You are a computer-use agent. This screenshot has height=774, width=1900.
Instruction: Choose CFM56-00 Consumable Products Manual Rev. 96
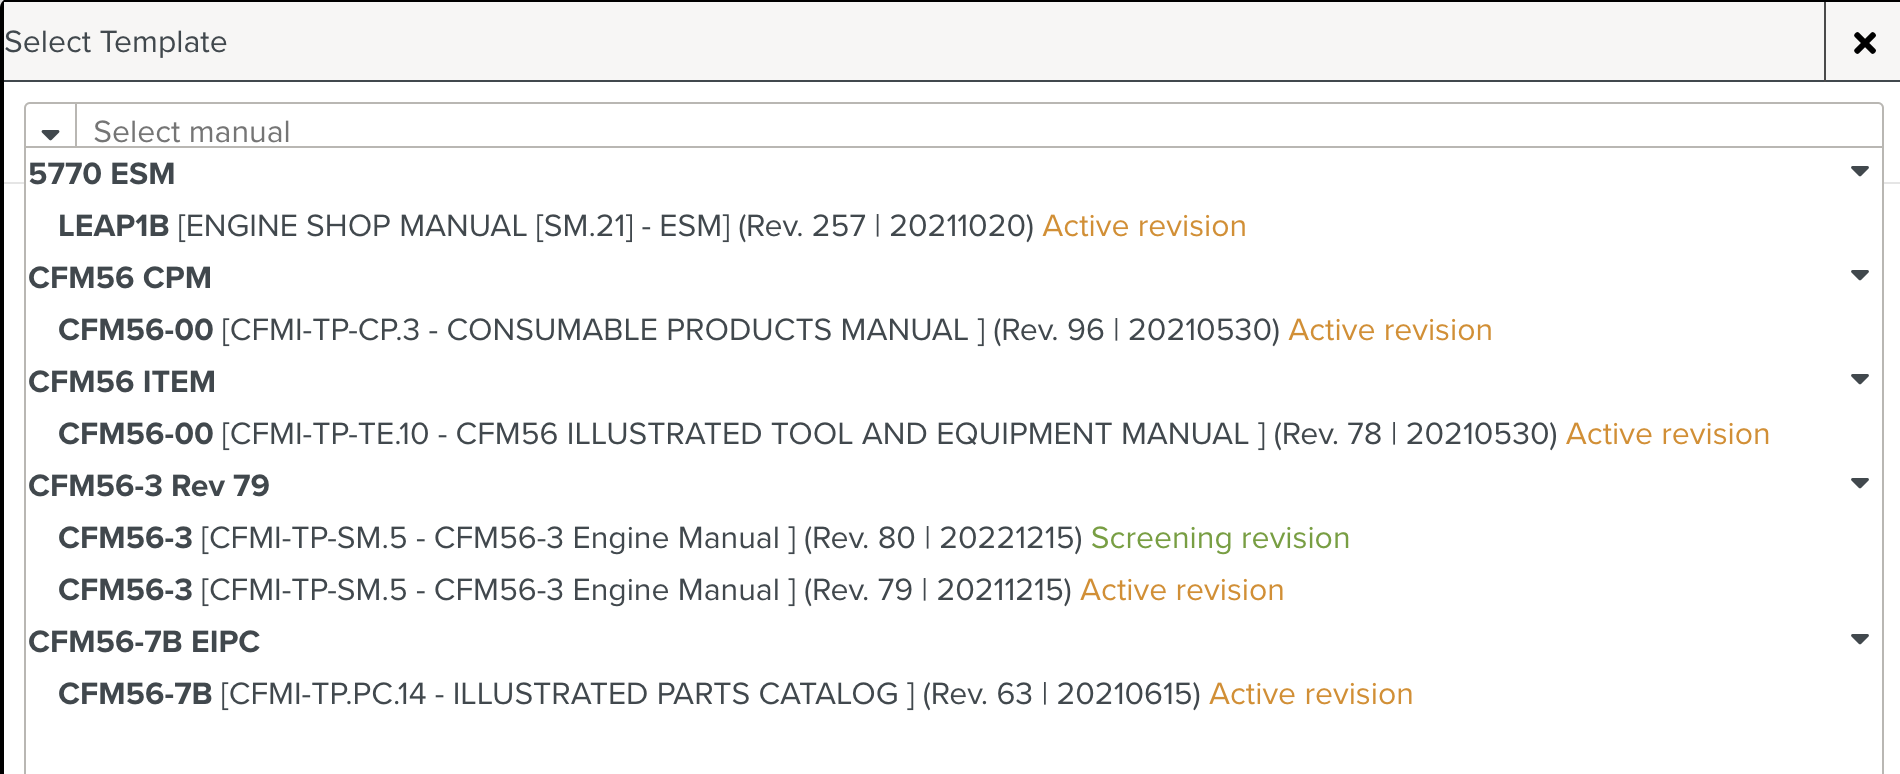point(775,330)
